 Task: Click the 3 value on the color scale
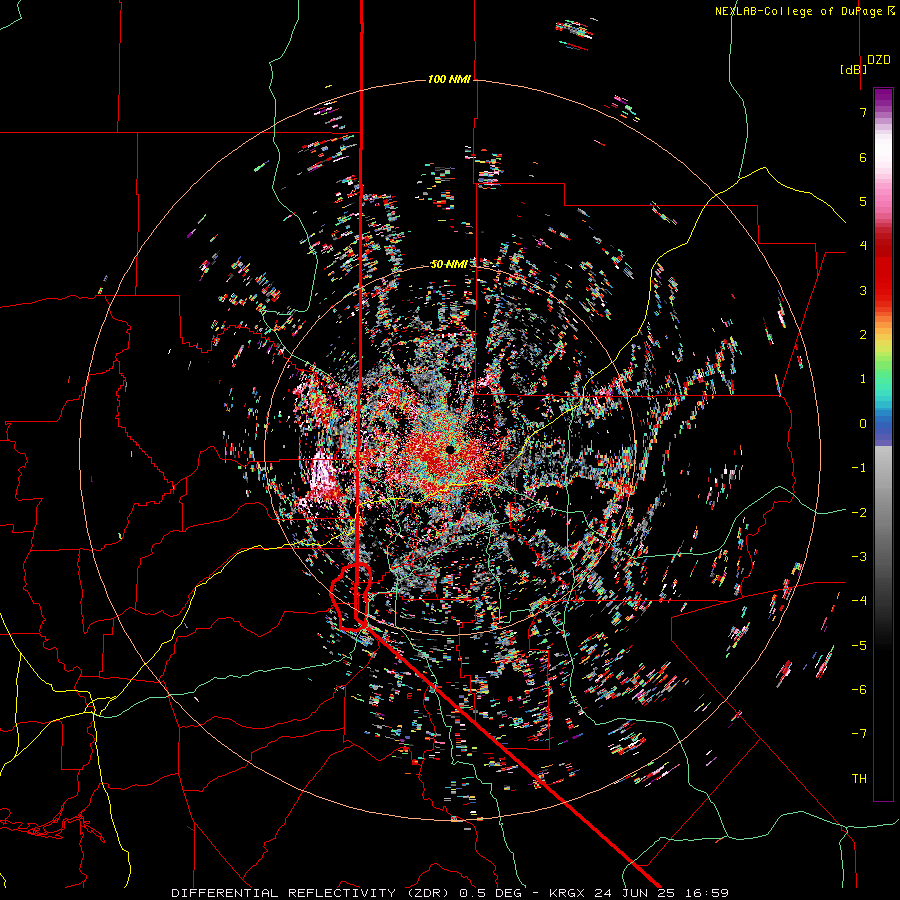point(863,290)
